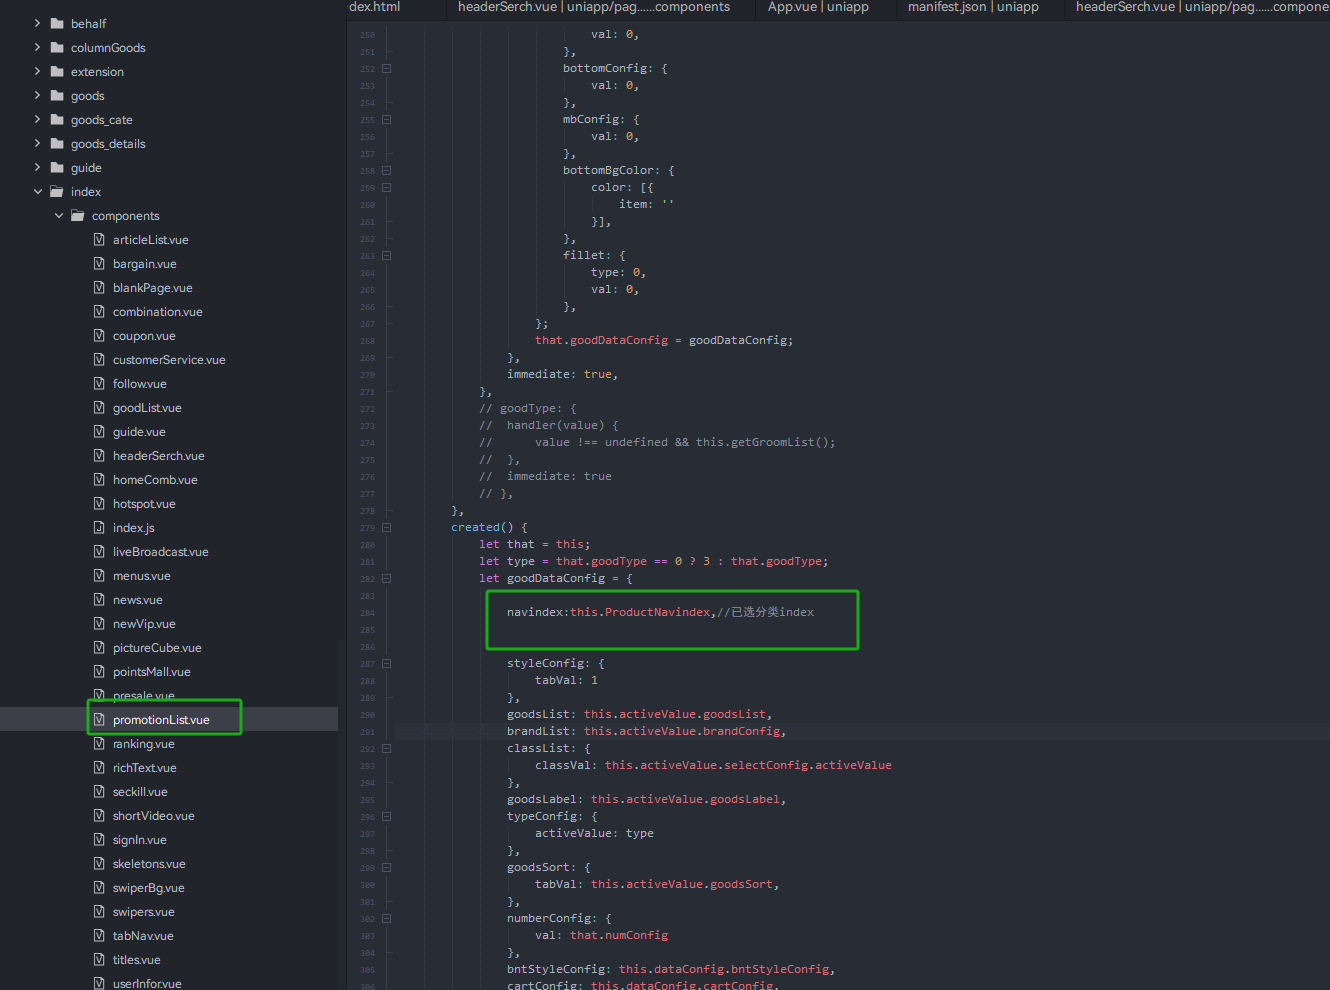
Task: Fold the mbConfig block at line 255
Action: click(x=387, y=119)
